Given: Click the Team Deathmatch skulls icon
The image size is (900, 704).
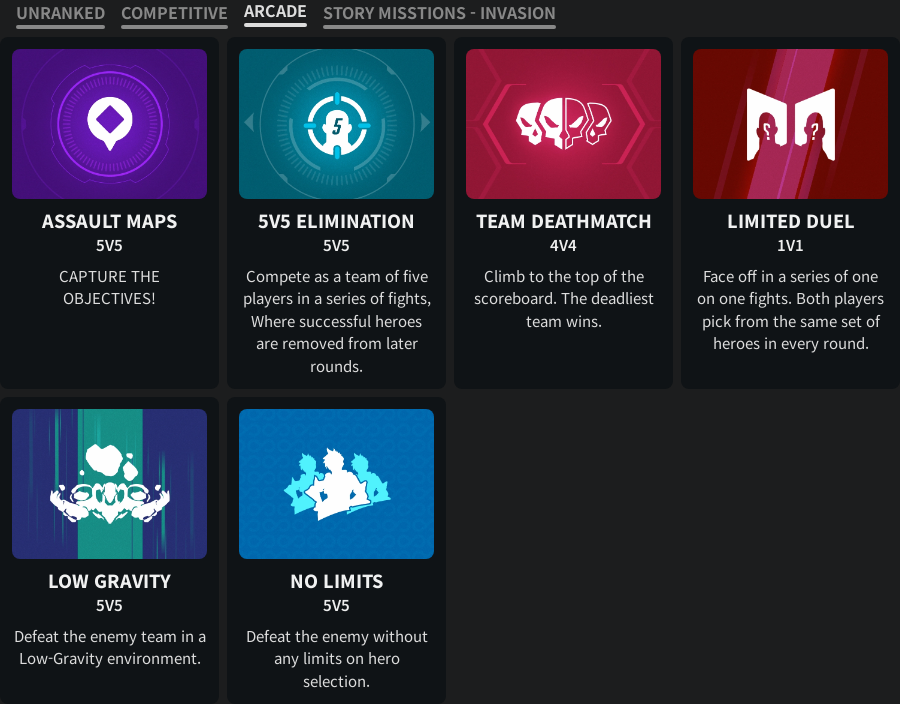Looking at the screenshot, I should [x=564, y=124].
